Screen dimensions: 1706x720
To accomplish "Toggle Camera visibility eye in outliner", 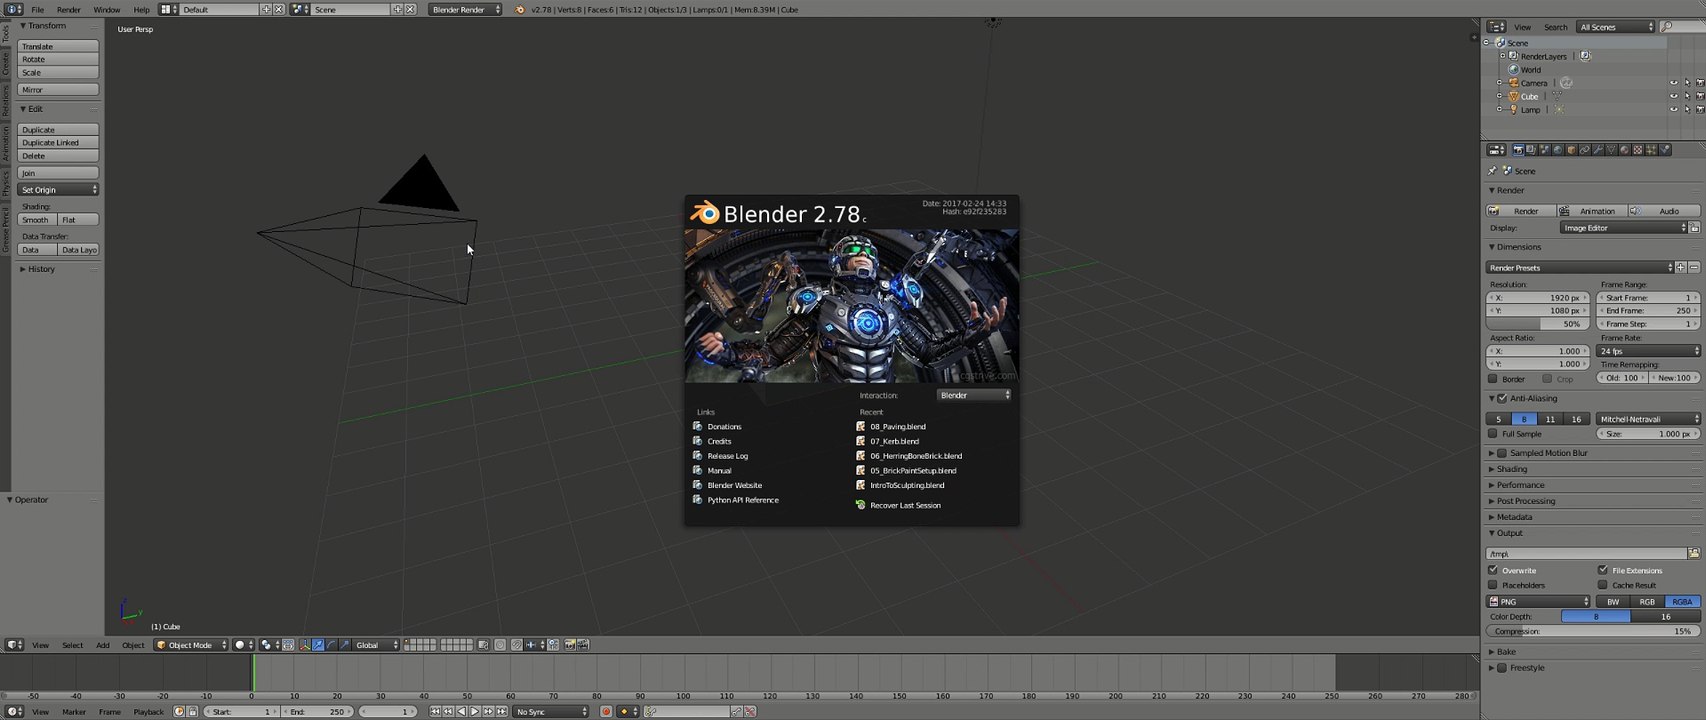I will (x=1673, y=83).
